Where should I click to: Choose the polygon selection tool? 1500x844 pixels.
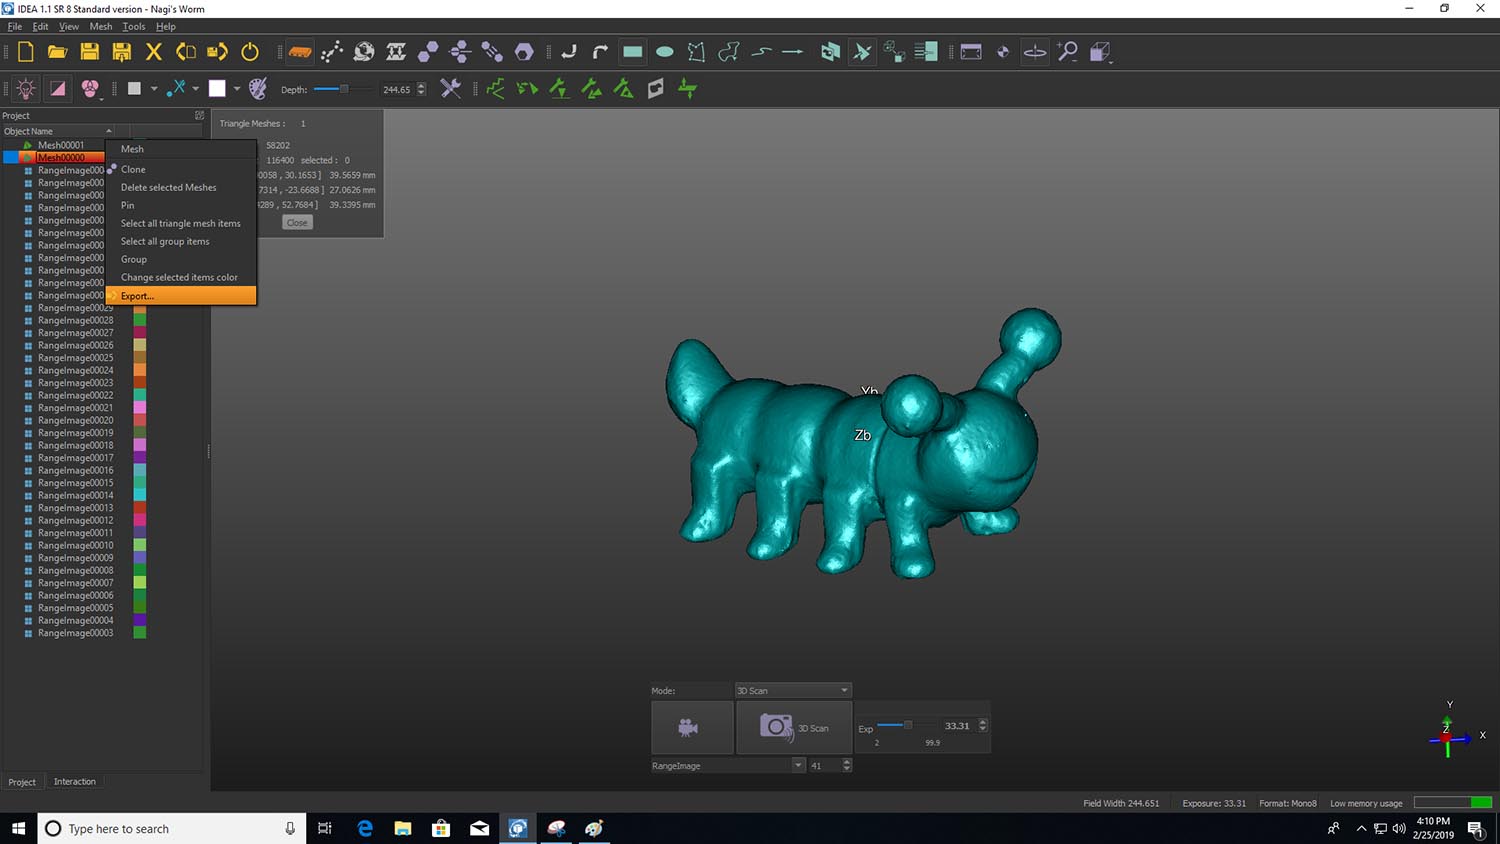click(697, 52)
